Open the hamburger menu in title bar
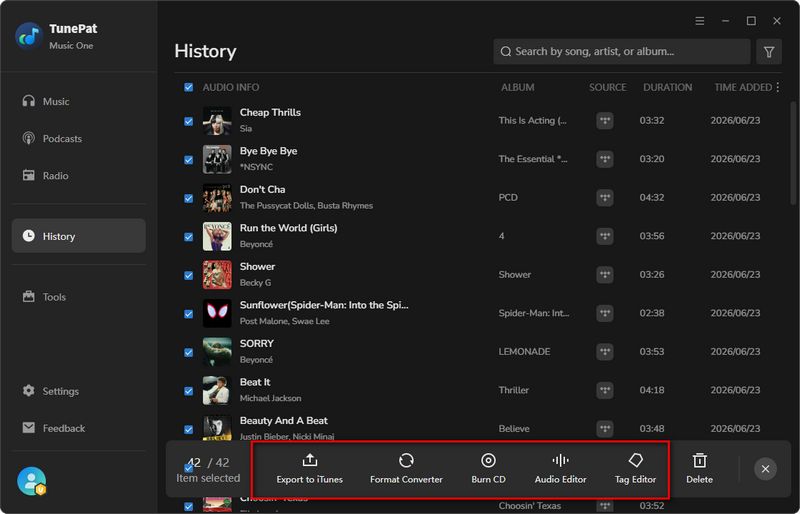800x514 pixels. coord(699,21)
